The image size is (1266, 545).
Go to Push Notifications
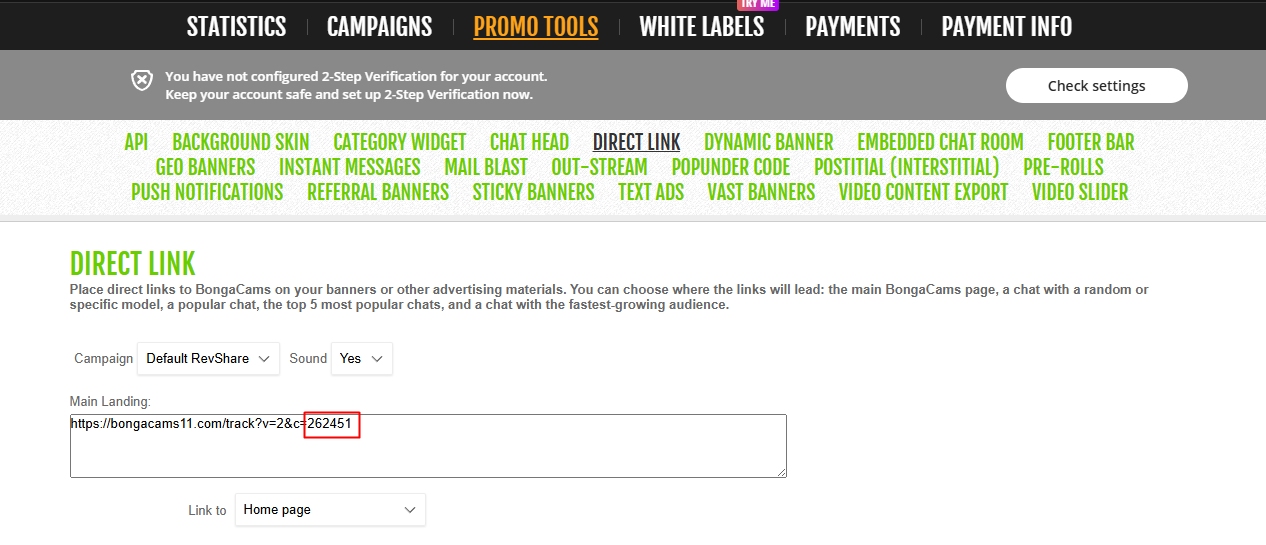(x=207, y=192)
